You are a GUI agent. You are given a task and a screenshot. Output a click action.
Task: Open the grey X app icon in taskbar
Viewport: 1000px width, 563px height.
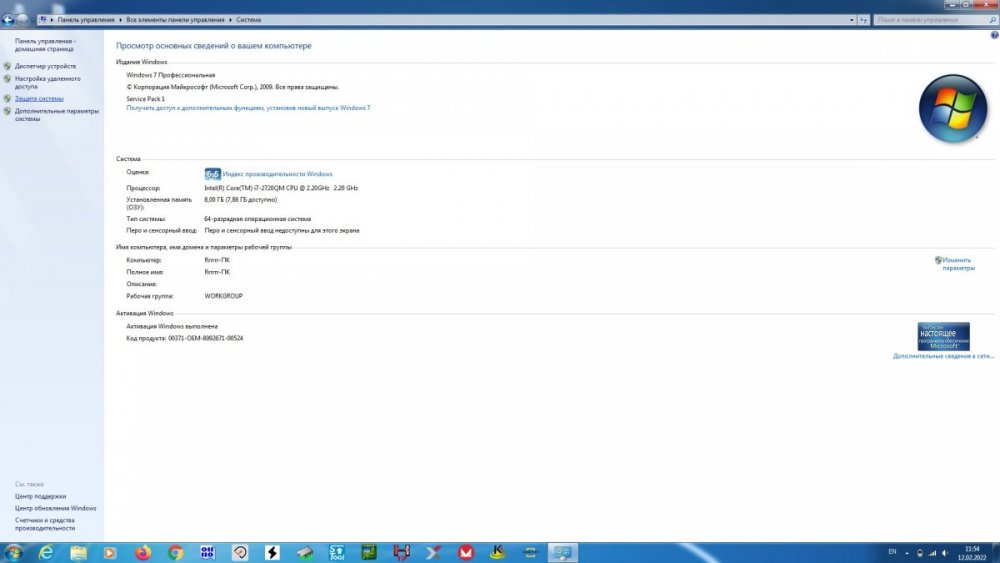(434, 552)
